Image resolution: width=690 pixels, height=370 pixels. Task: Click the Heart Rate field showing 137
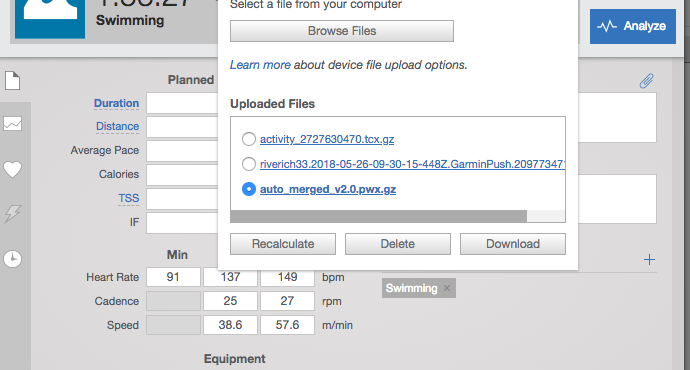point(230,277)
